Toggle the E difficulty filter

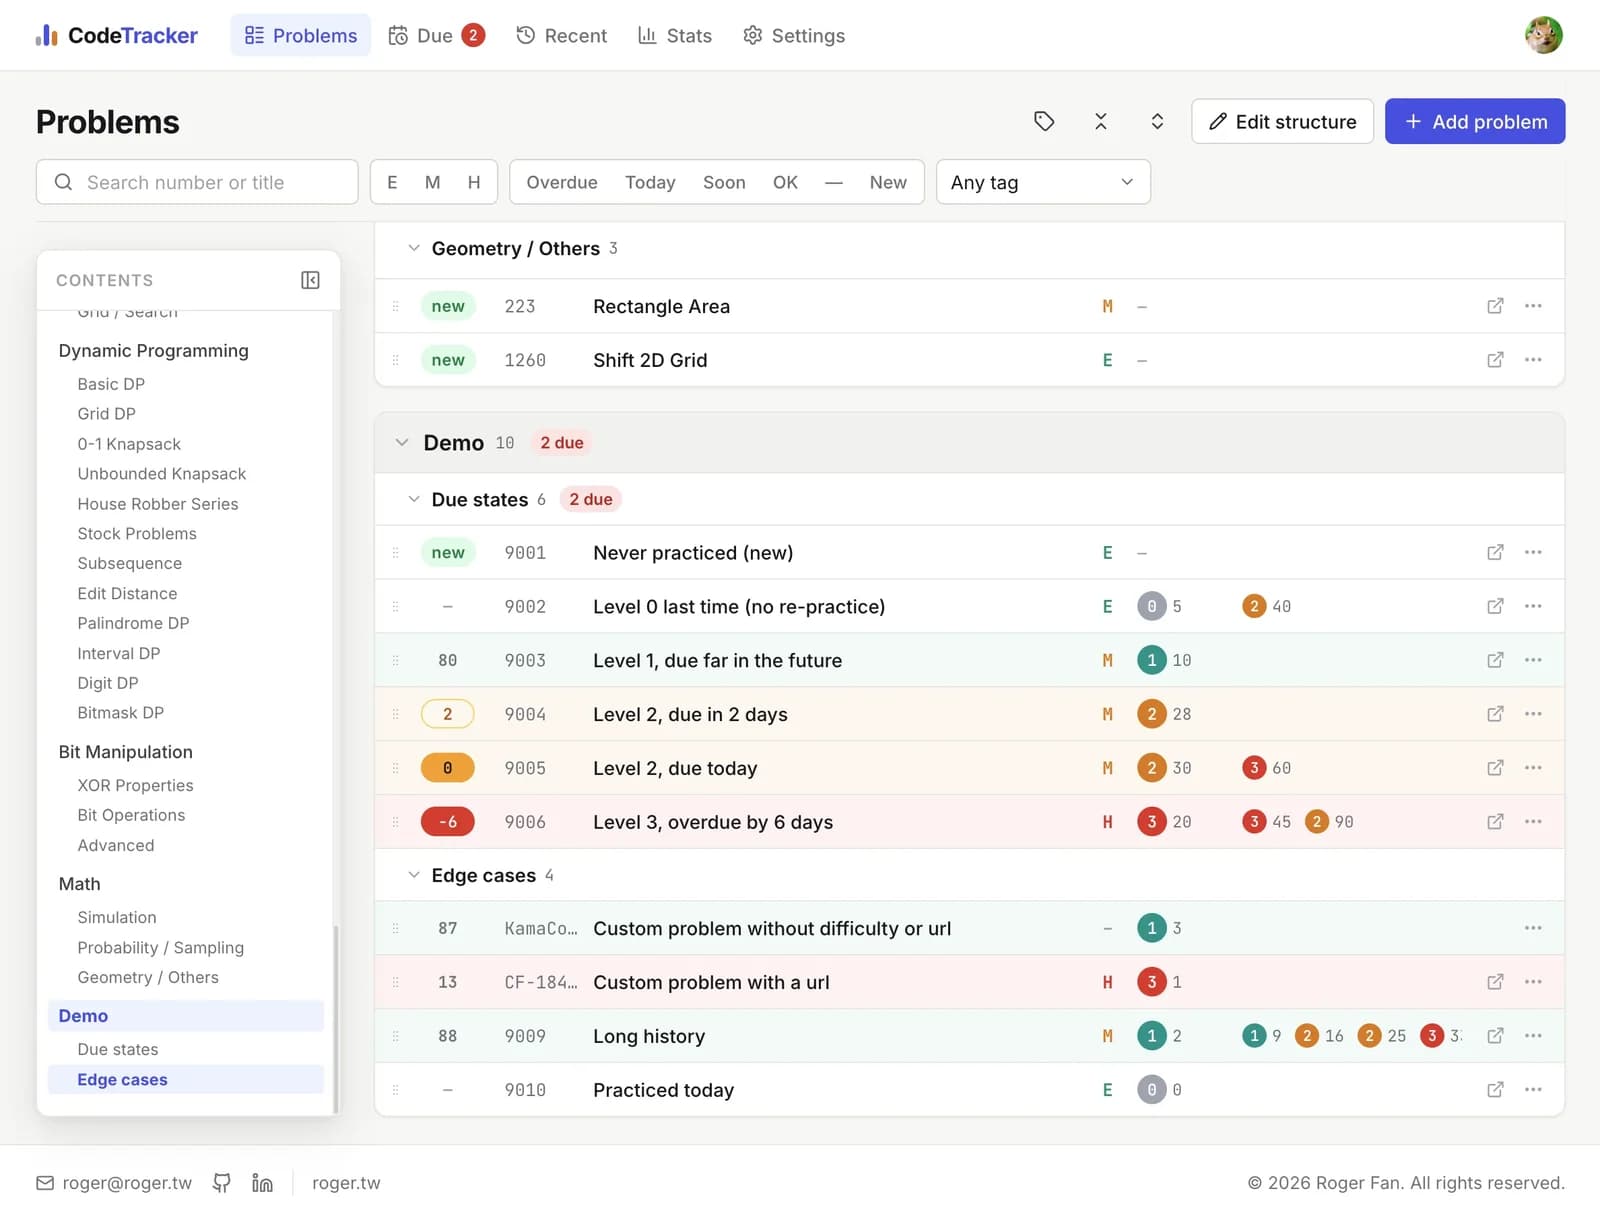392,182
